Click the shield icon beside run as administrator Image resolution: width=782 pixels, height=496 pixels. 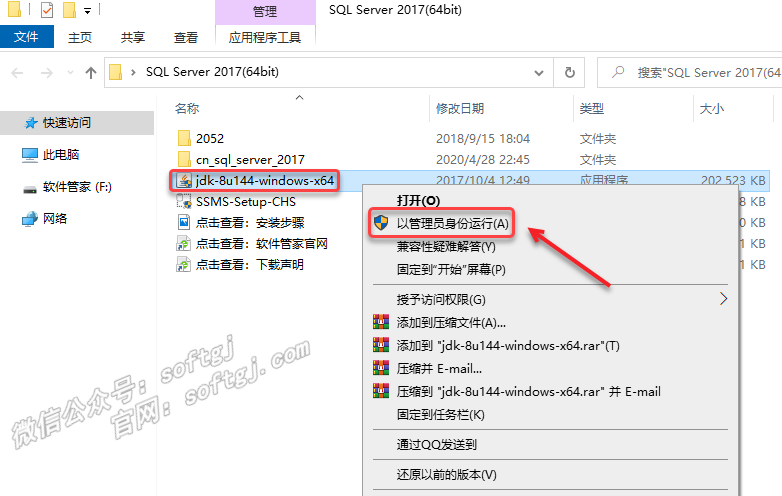pos(381,223)
